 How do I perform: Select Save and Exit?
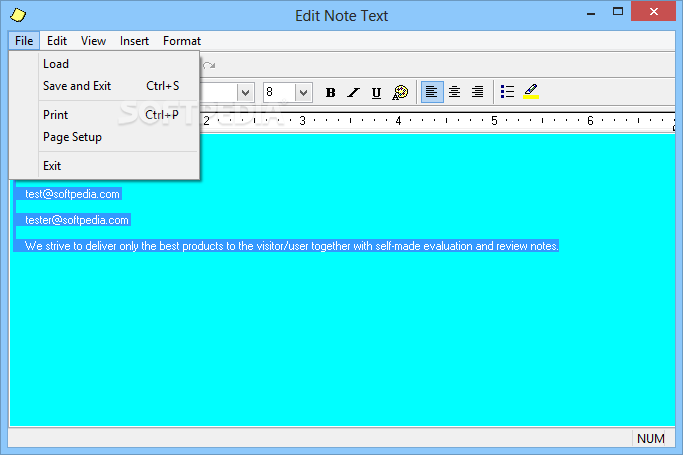click(x=105, y=86)
